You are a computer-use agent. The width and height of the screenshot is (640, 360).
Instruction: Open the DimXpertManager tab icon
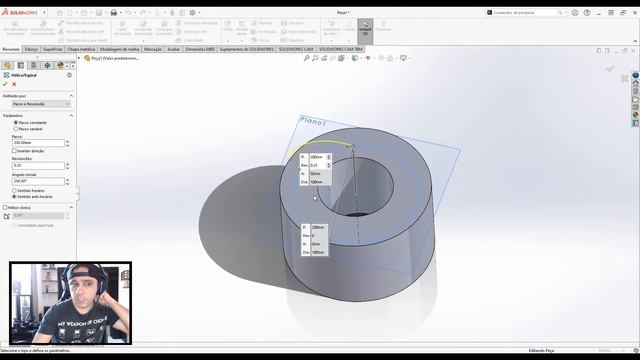47,65
